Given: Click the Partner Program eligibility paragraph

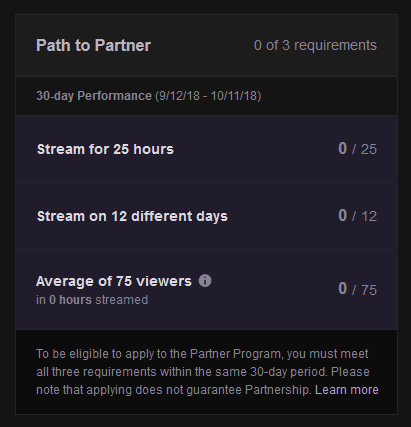Looking at the screenshot, I should click(207, 372).
